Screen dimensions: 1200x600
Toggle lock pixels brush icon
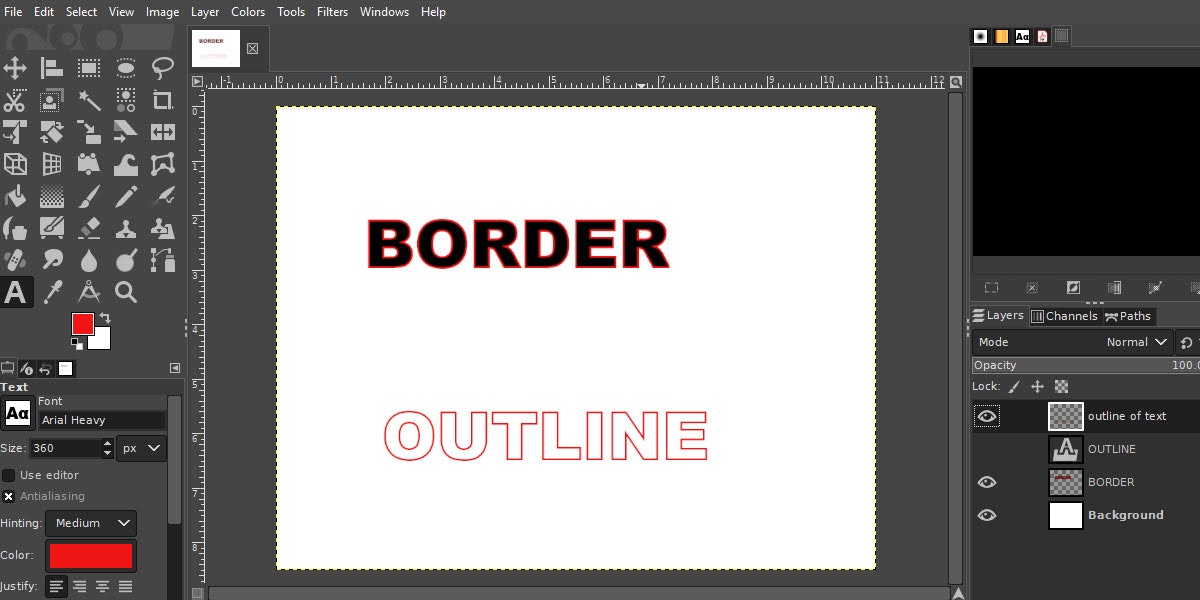click(x=1014, y=386)
